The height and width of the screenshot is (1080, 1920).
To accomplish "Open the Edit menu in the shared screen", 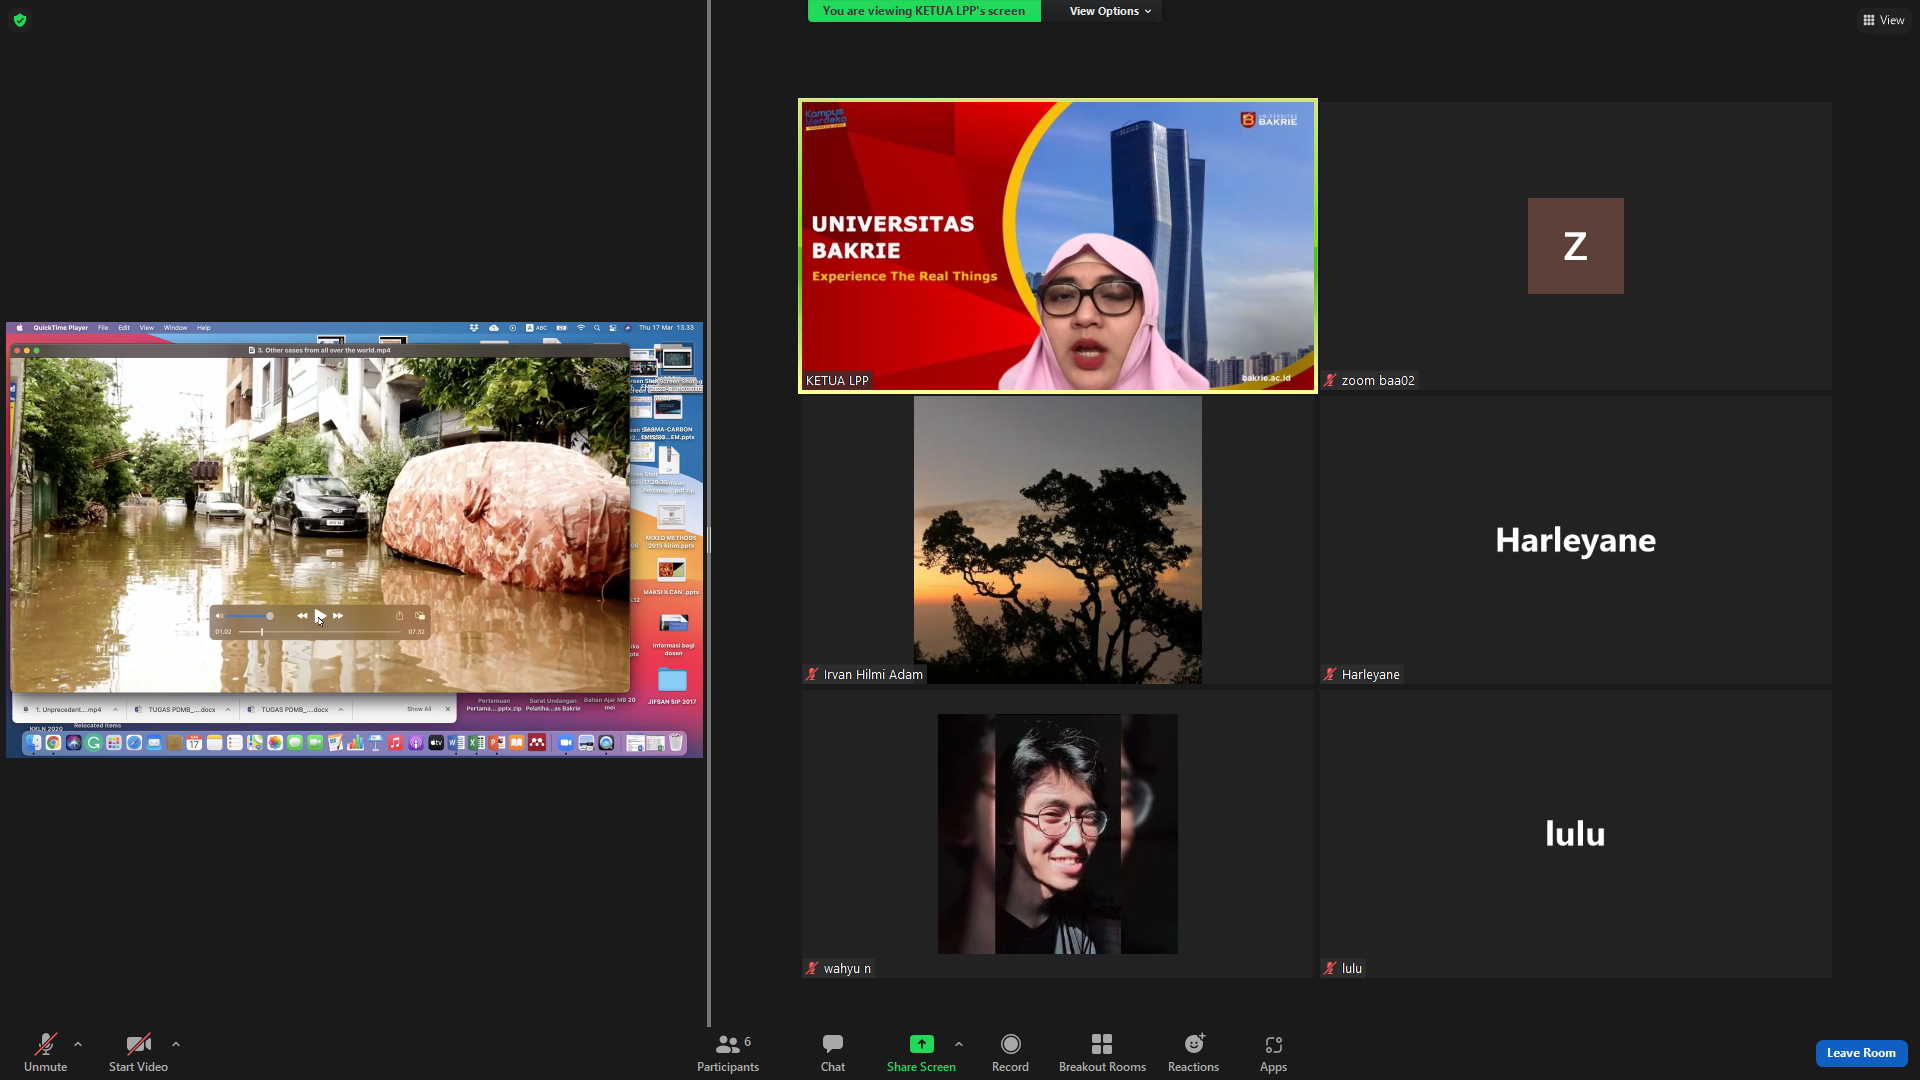I will 124,328.
